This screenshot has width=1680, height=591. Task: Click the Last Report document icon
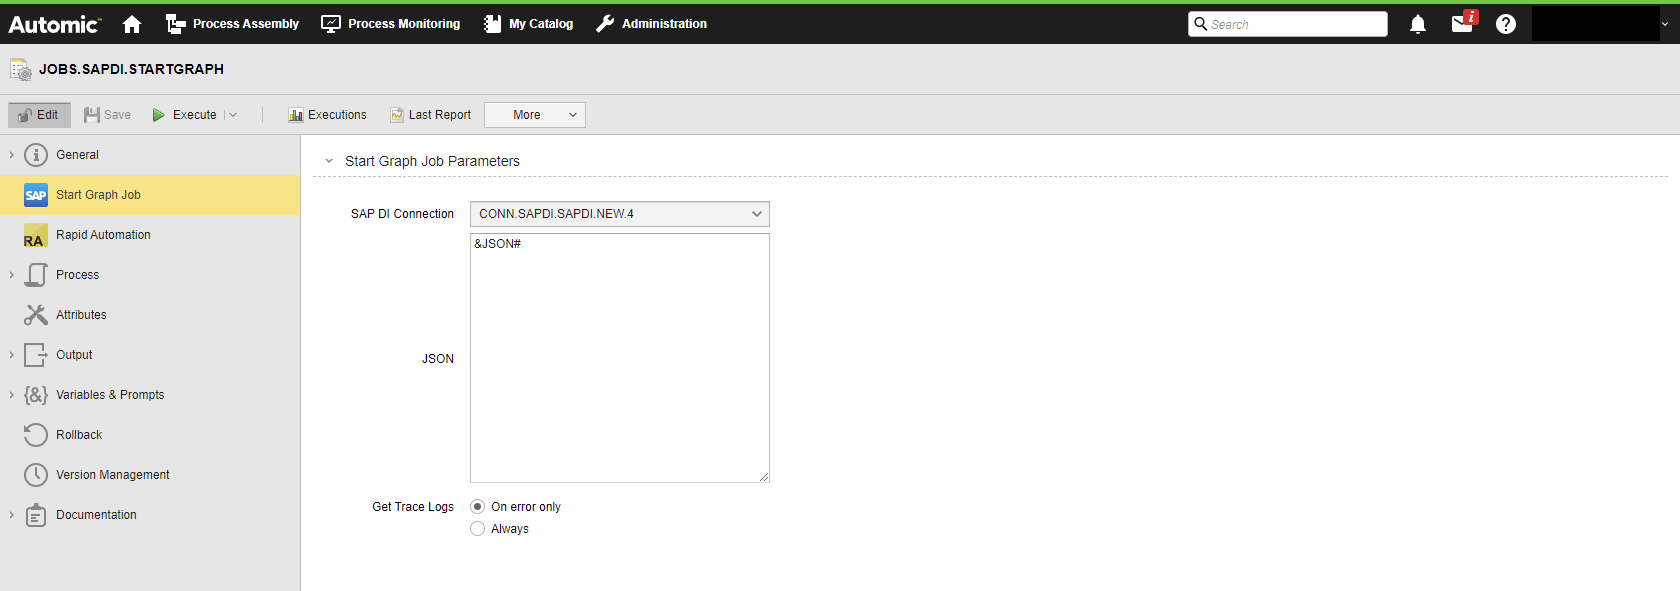click(x=397, y=115)
